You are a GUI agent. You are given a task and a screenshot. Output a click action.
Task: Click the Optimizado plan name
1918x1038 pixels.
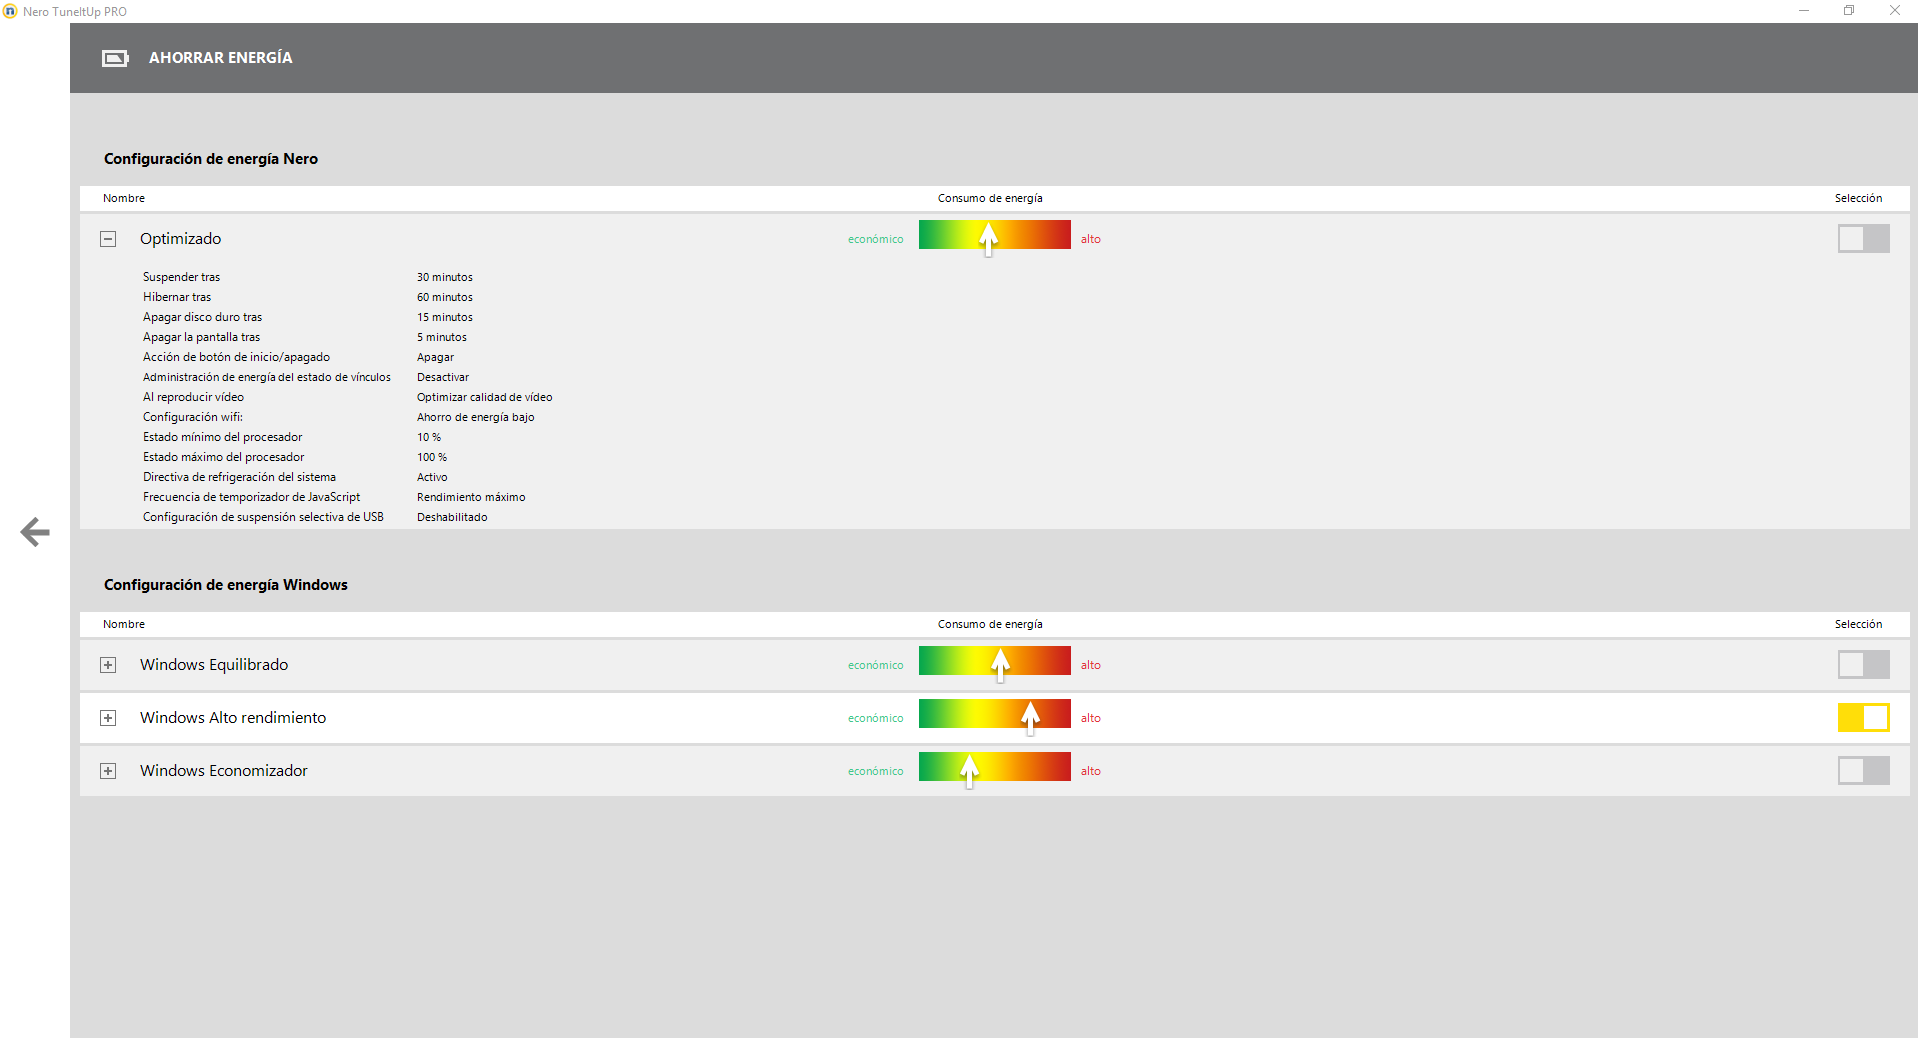180,238
